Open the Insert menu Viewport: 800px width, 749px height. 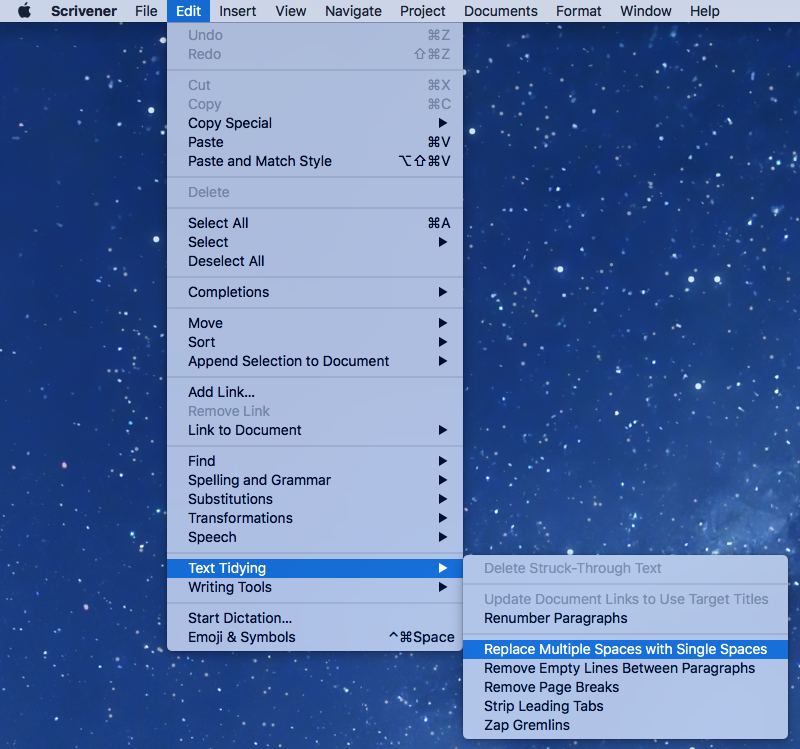pos(237,11)
